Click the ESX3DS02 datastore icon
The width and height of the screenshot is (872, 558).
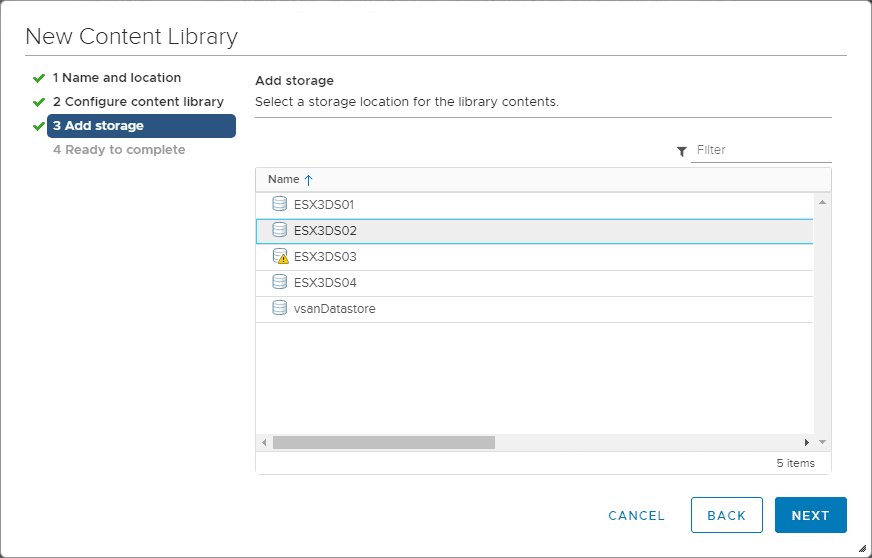click(280, 230)
